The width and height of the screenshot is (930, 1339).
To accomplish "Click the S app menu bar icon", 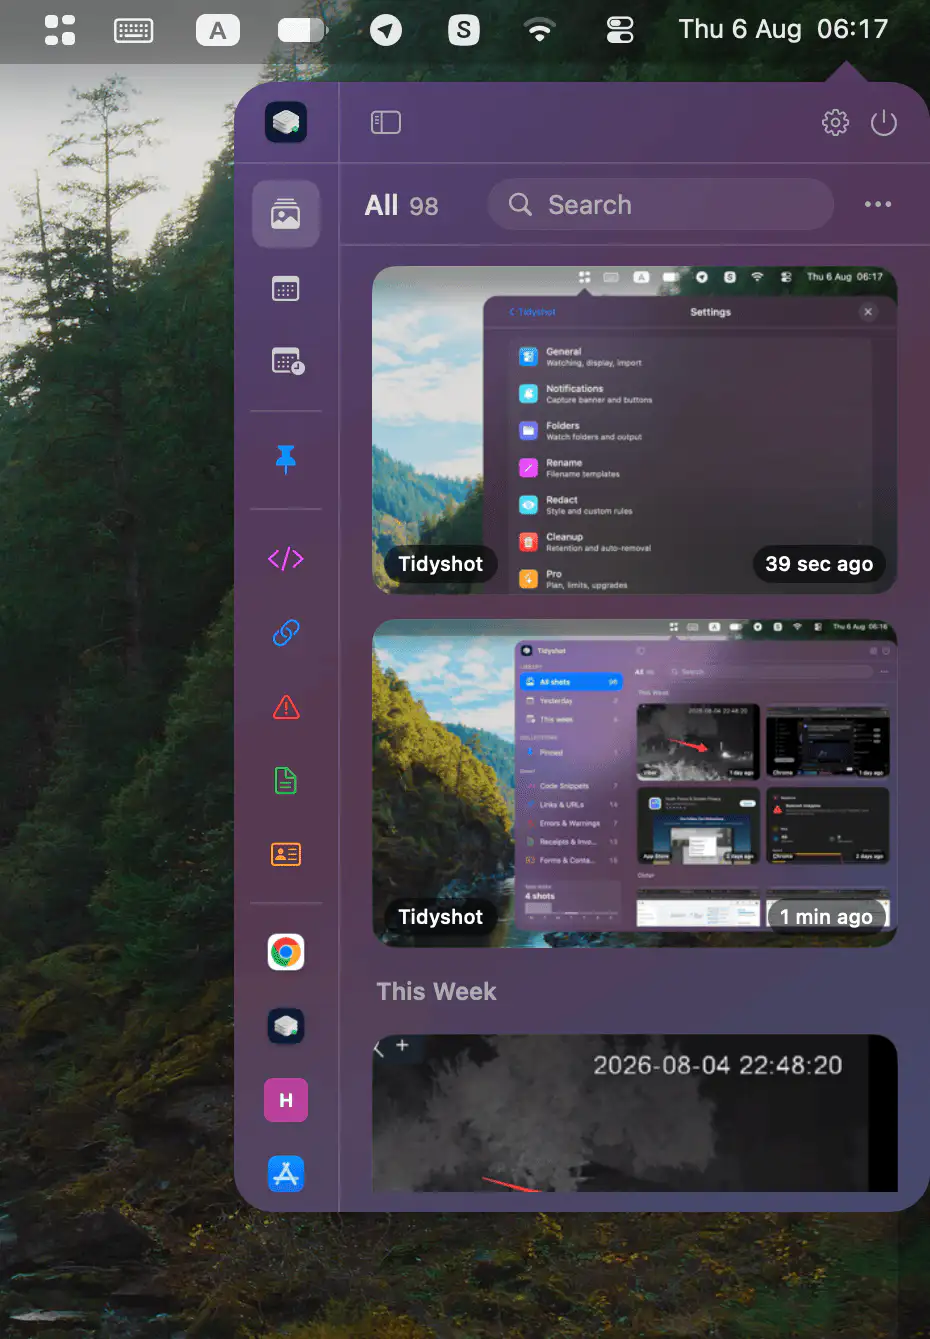I will (464, 31).
